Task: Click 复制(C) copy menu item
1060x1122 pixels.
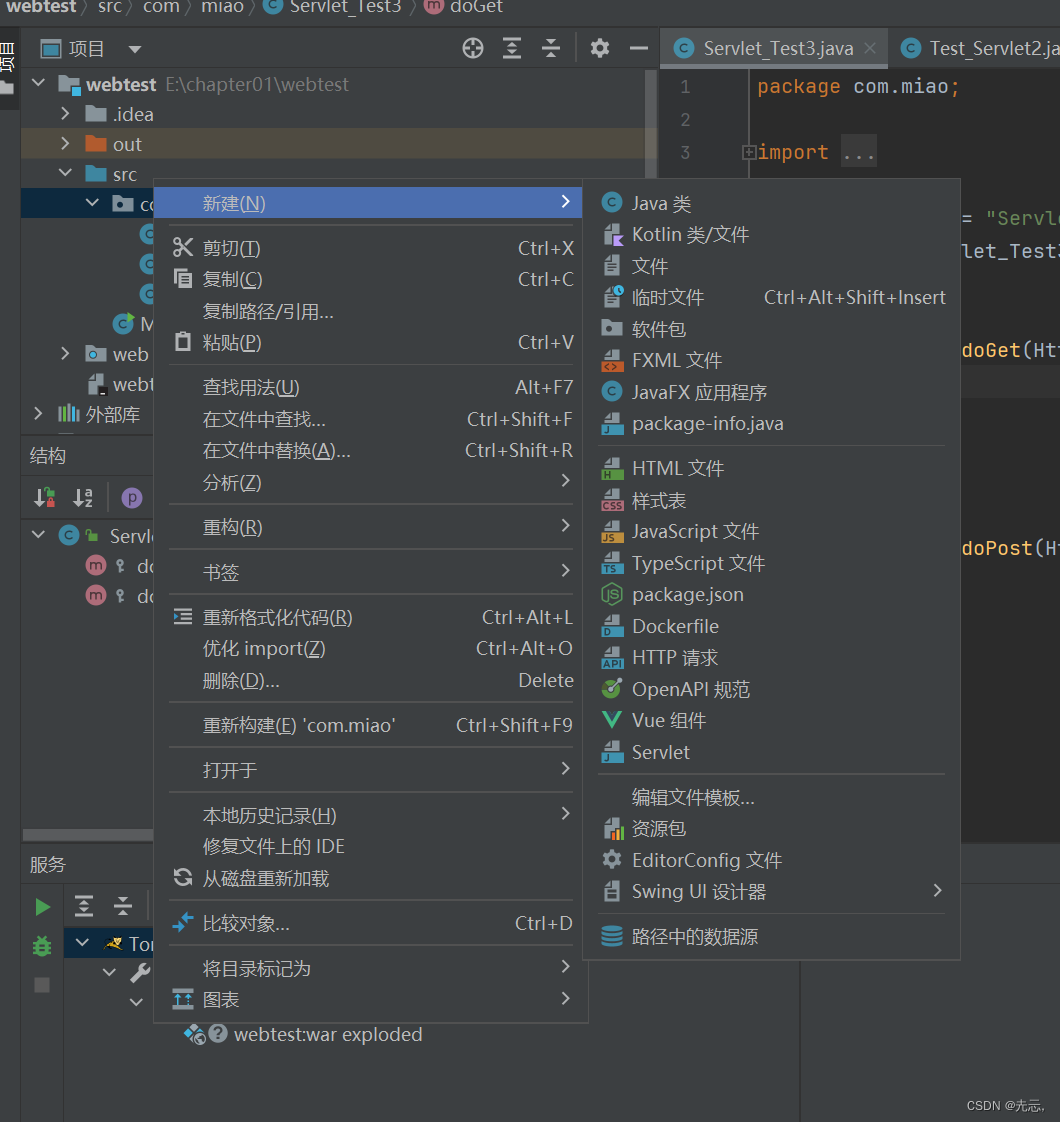Action: click(371, 280)
